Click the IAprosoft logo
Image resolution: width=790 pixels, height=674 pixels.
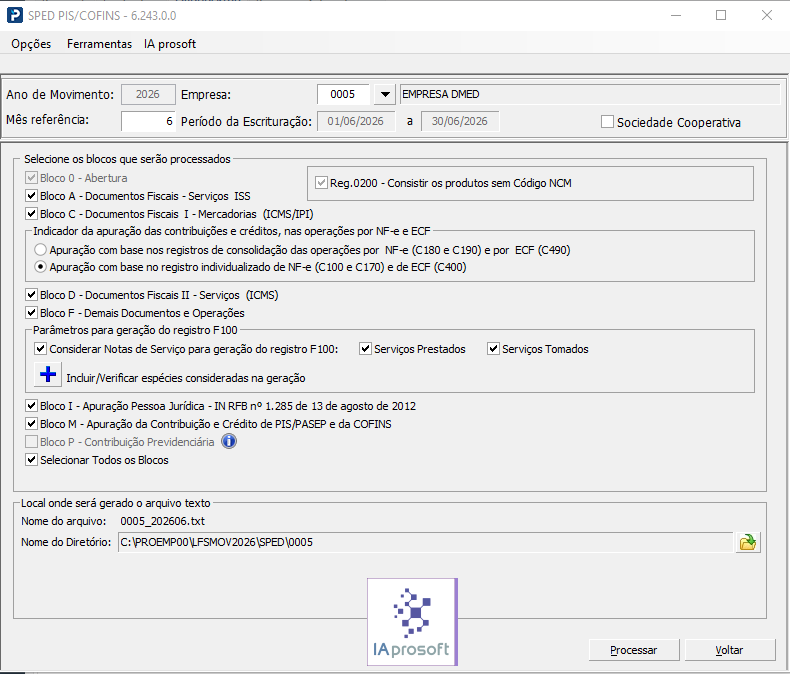tap(412, 622)
